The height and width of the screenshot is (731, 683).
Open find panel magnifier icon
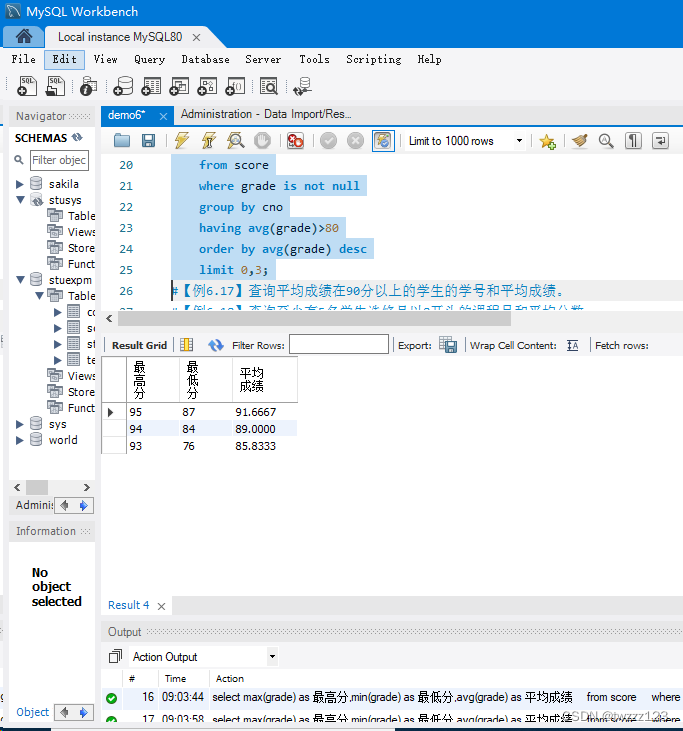pyautogui.click(x=606, y=140)
